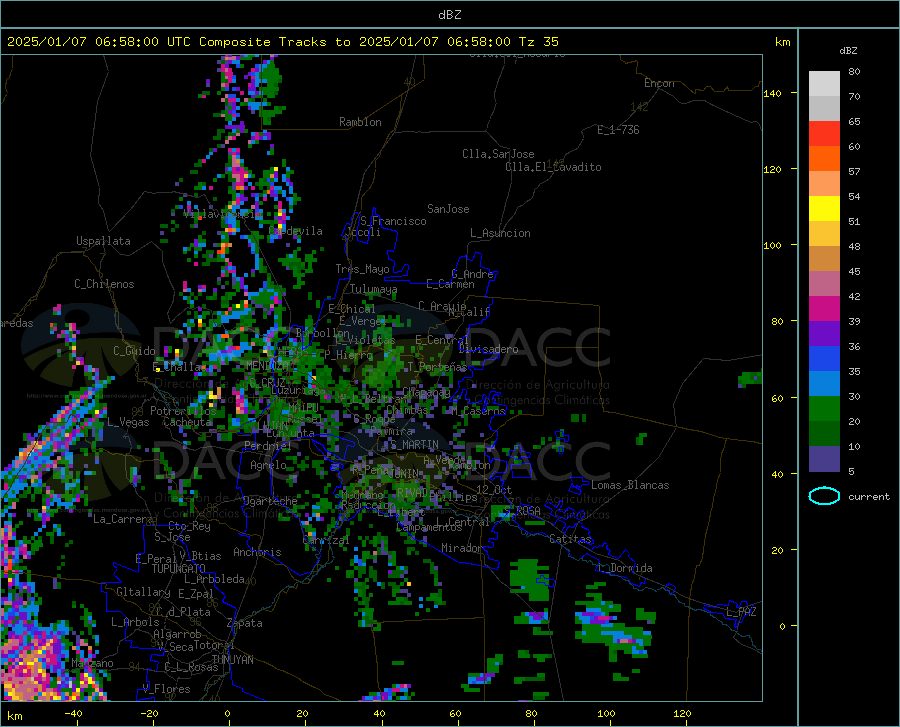
Task: Click the SanJose label on the map
Action: [448, 209]
